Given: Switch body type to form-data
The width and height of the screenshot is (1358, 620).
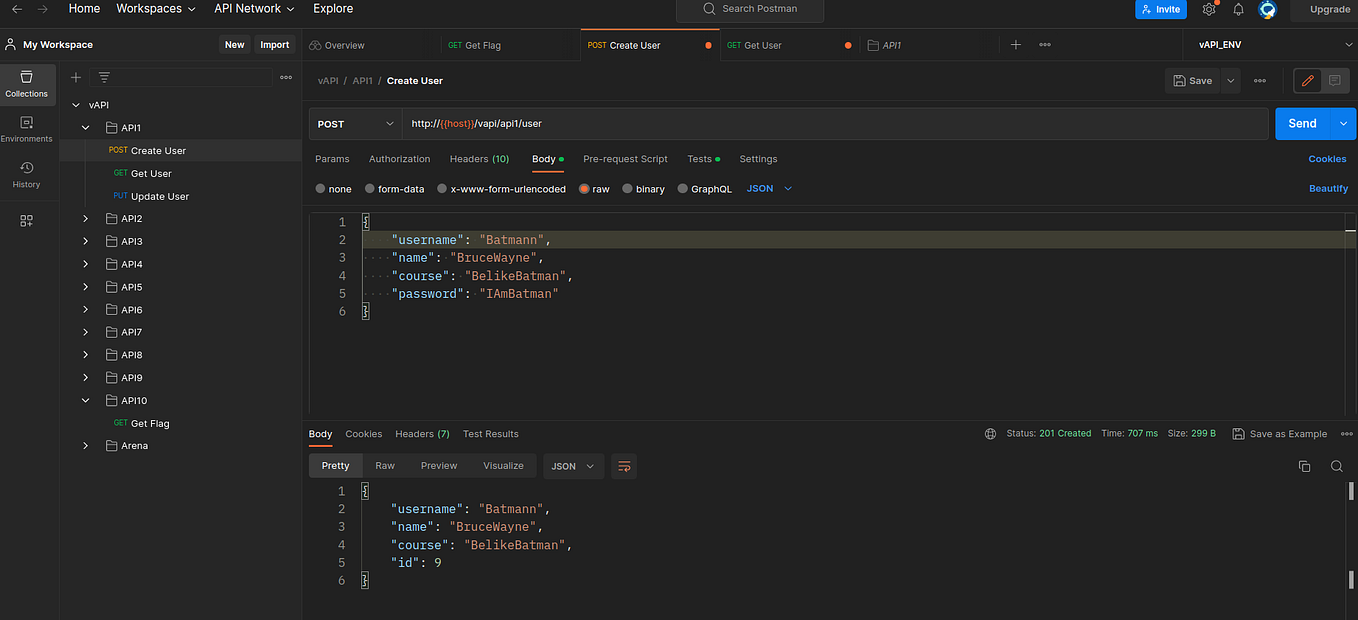Looking at the screenshot, I should tap(372, 188).
